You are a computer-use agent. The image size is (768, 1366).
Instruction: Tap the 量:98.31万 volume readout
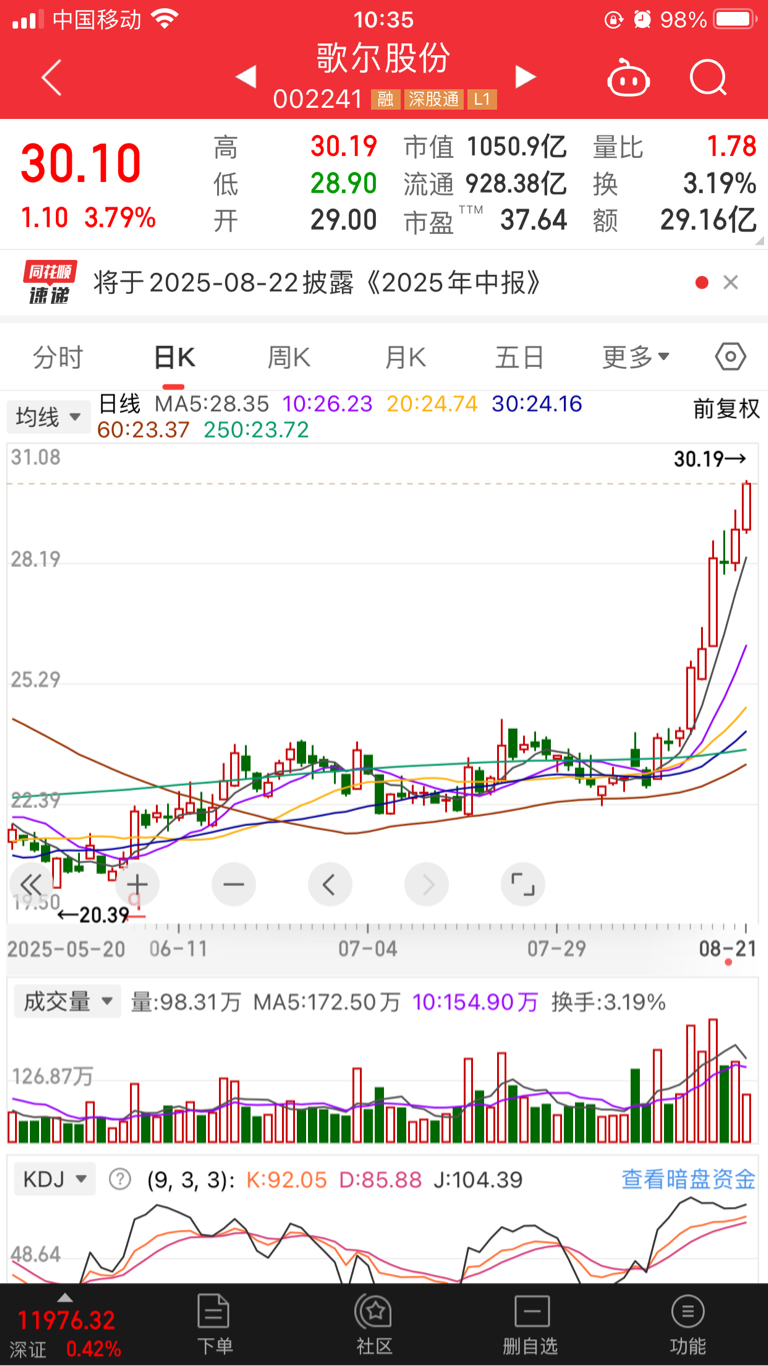186,1001
